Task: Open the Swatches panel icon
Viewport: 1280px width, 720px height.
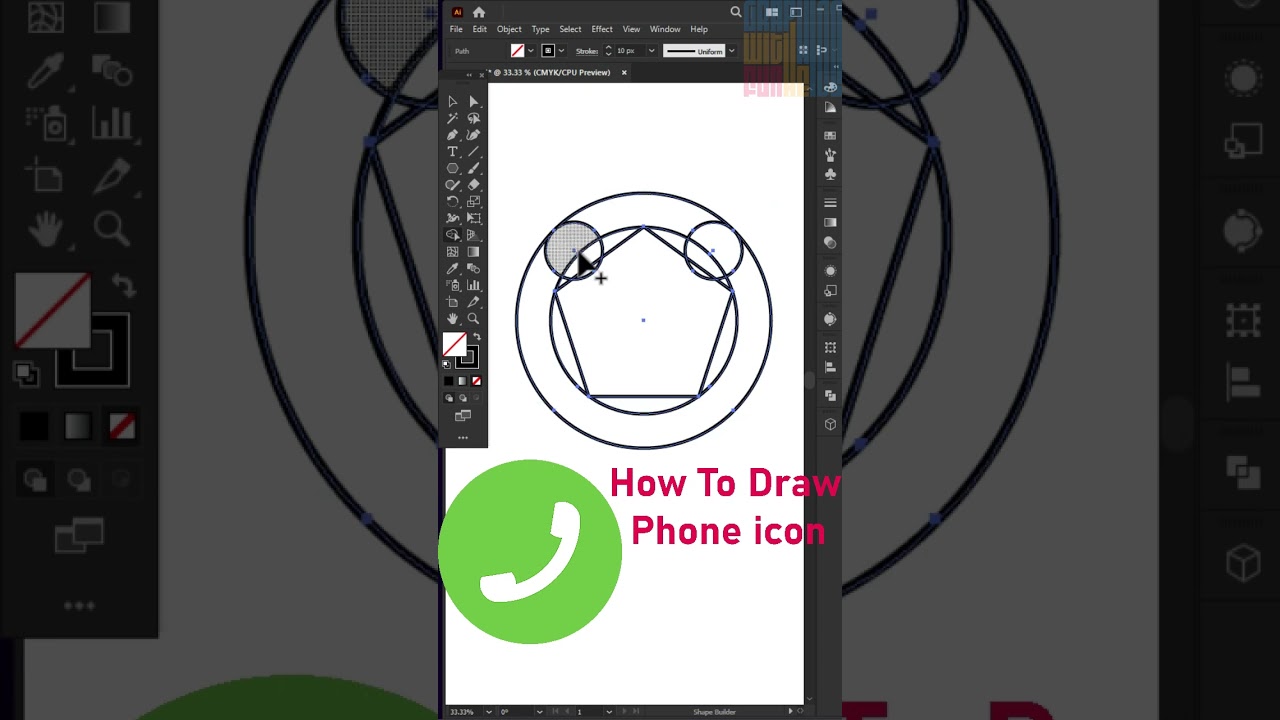Action: pyautogui.click(x=830, y=136)
